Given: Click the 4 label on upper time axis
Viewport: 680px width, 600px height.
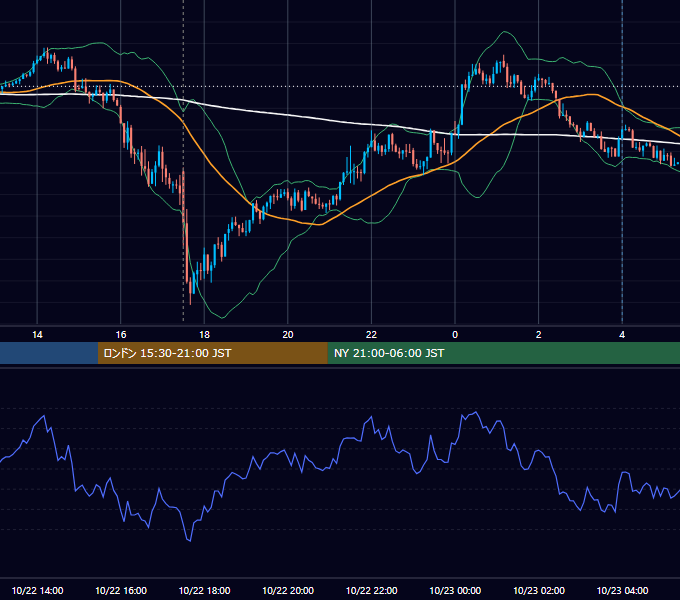Looking at the screenshot, I should (x=622, y=335).
